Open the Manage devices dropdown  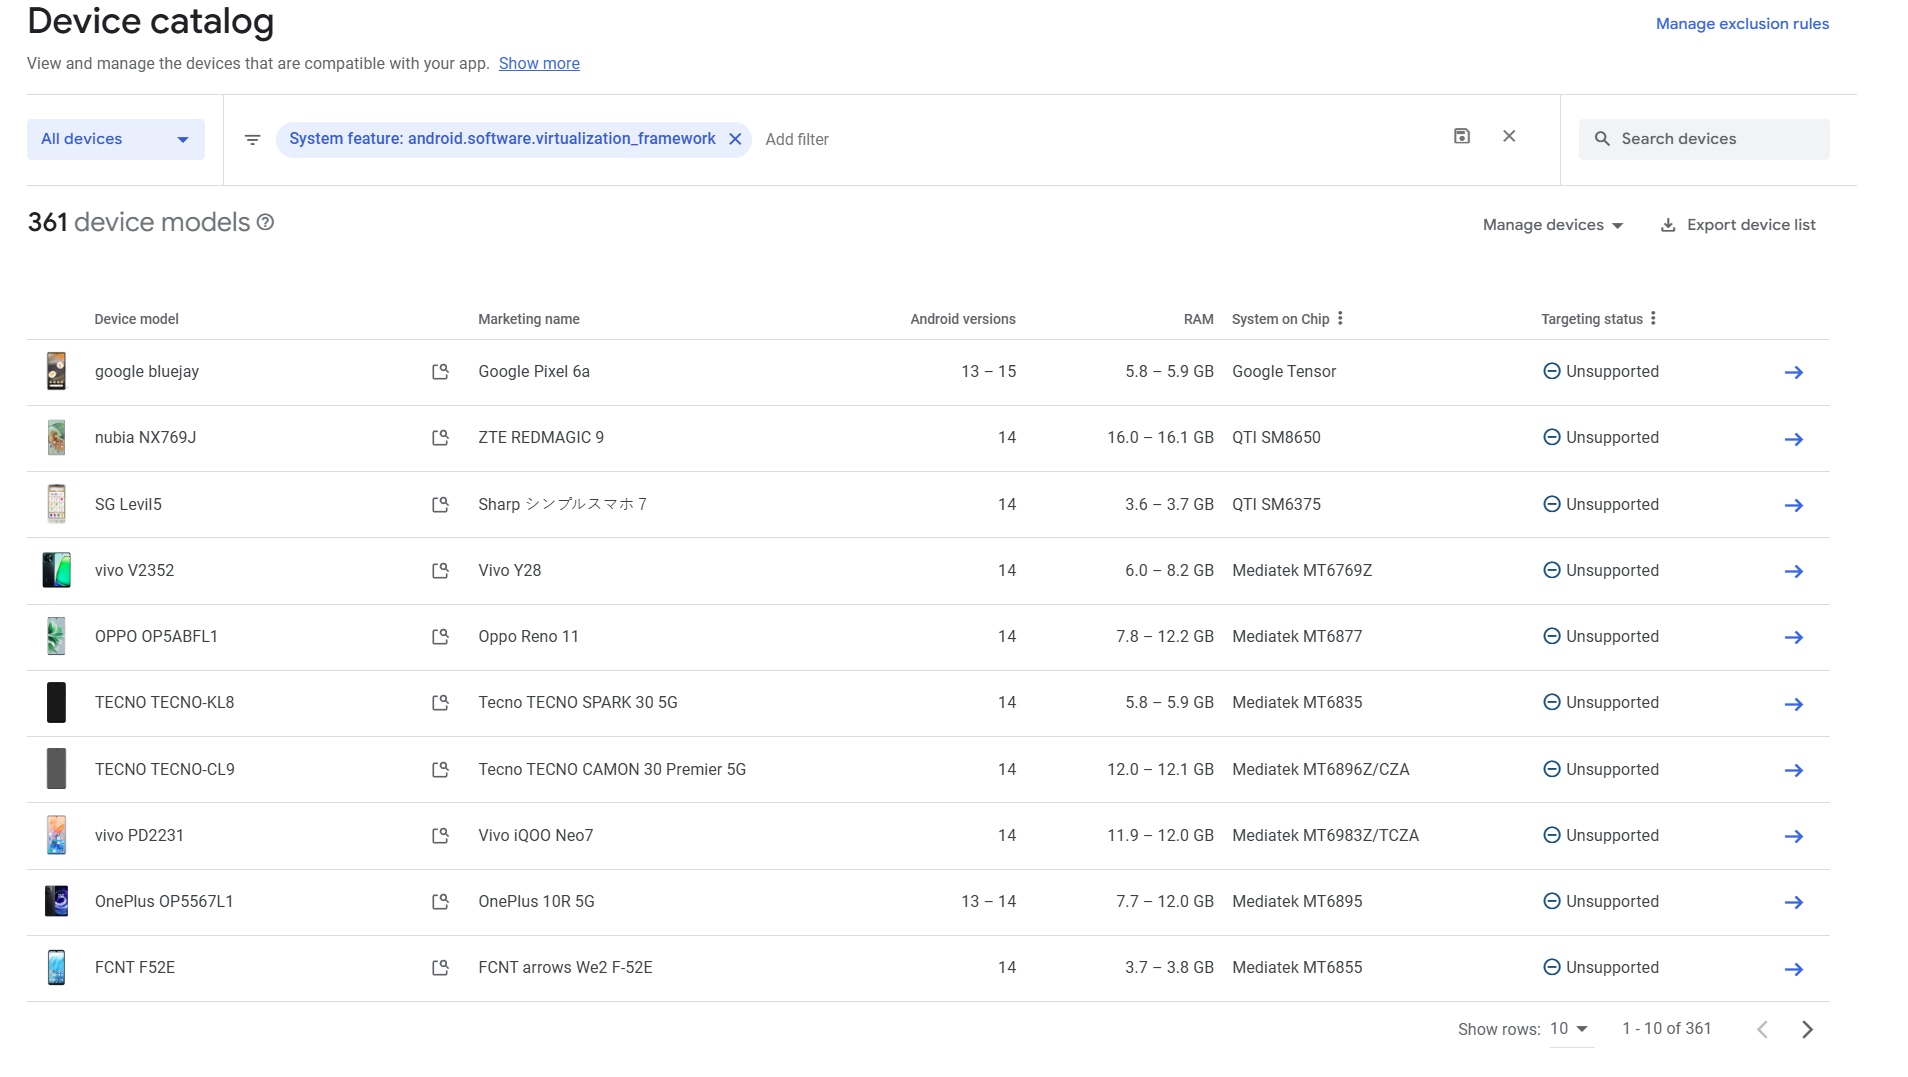click(1552, 225)
